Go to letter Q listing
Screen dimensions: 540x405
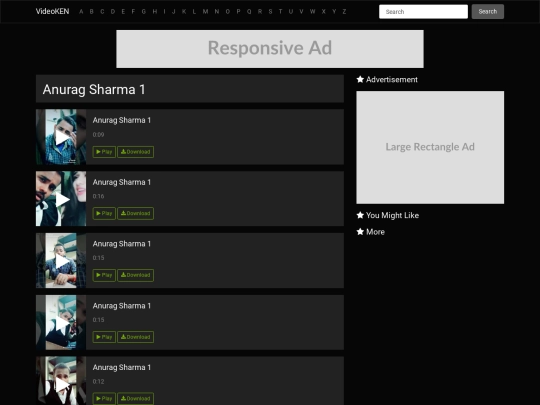(249, 12)
